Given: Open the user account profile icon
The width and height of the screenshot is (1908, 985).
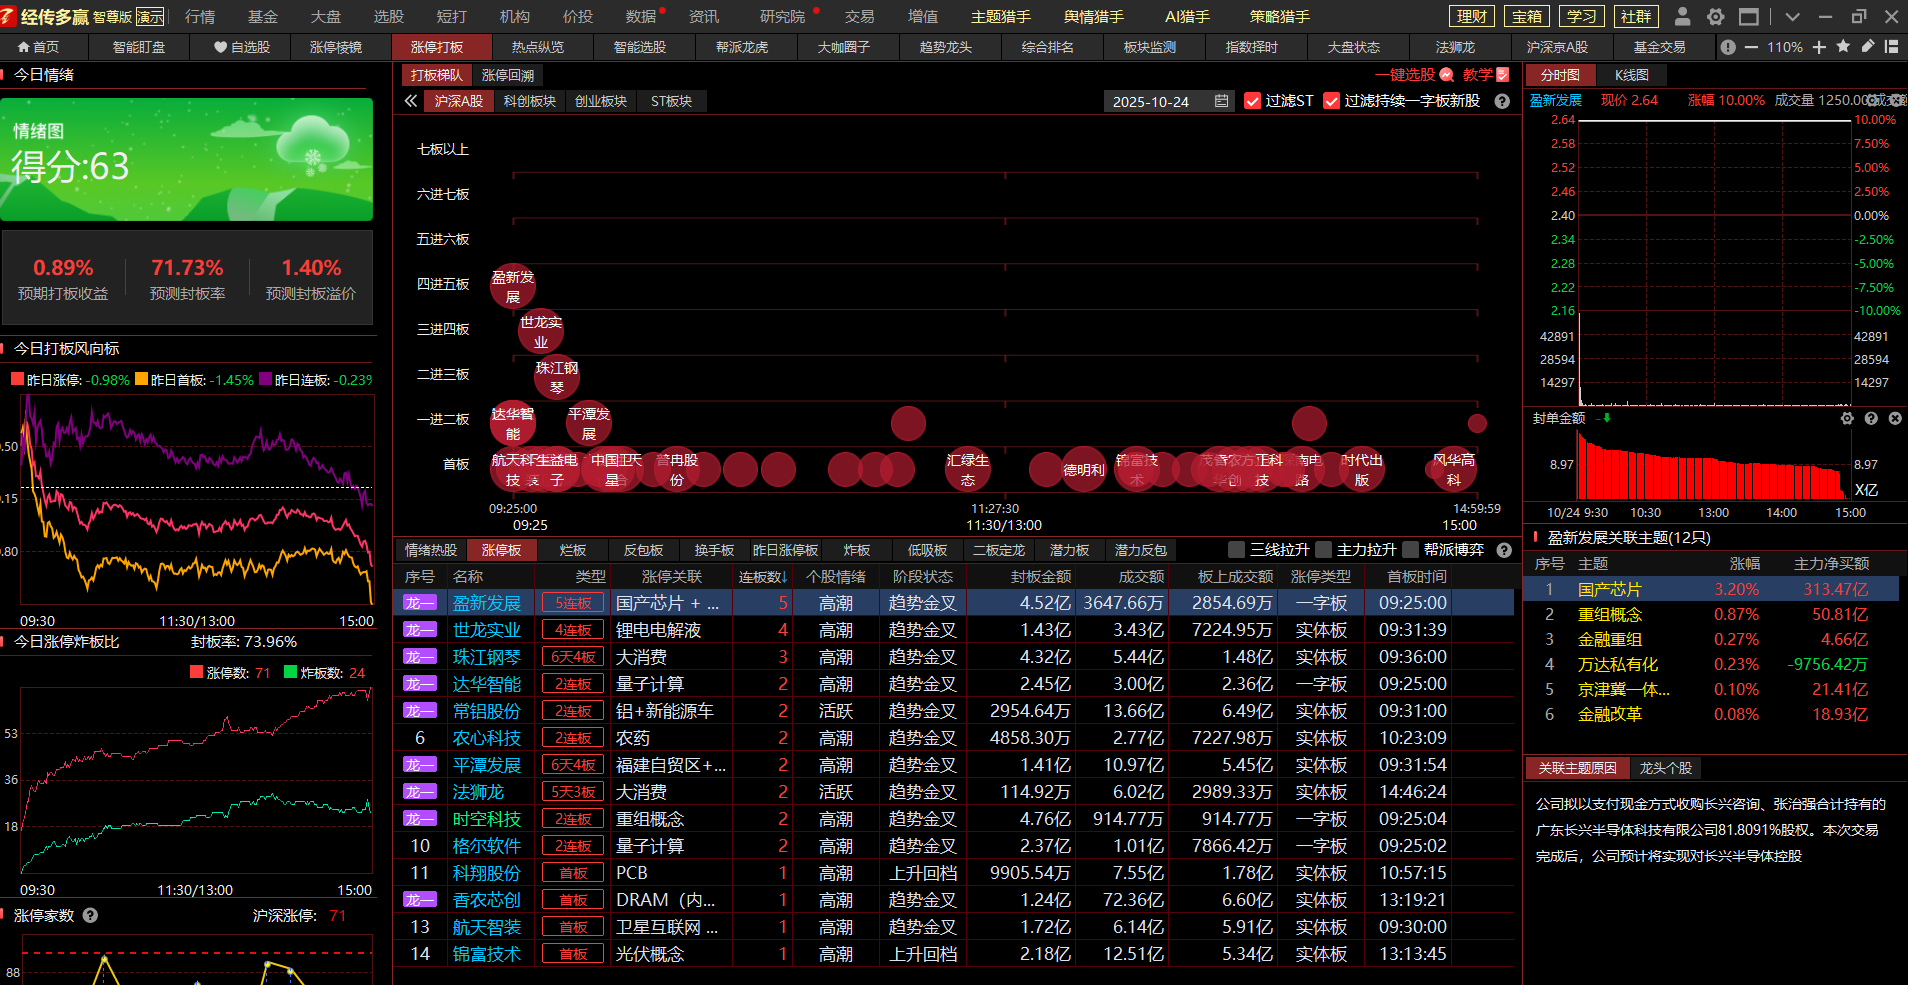Looking at the screenshot, I should 1682,16.
